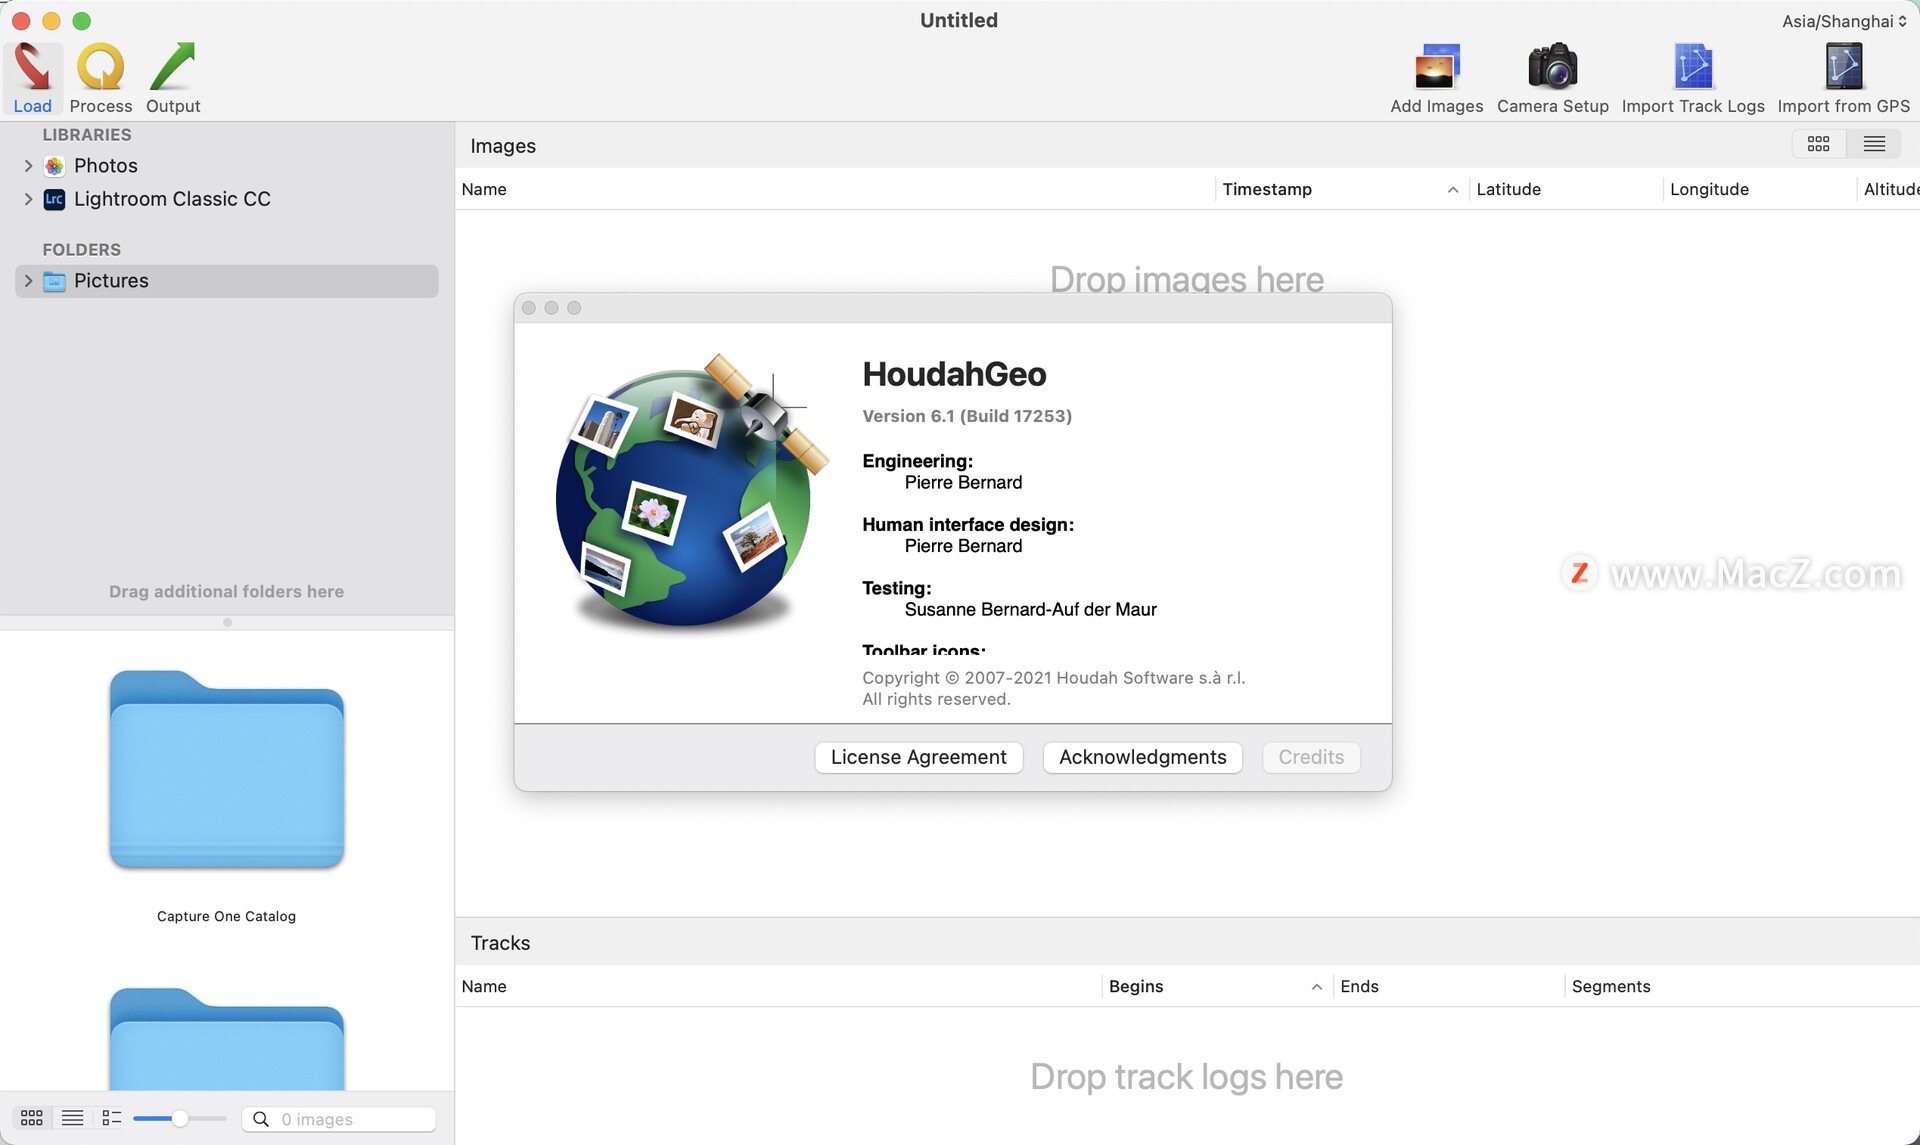Screen dimensions: 1920x1145
Task: Minimize the Untitled window
Action: tap(52, 21)
